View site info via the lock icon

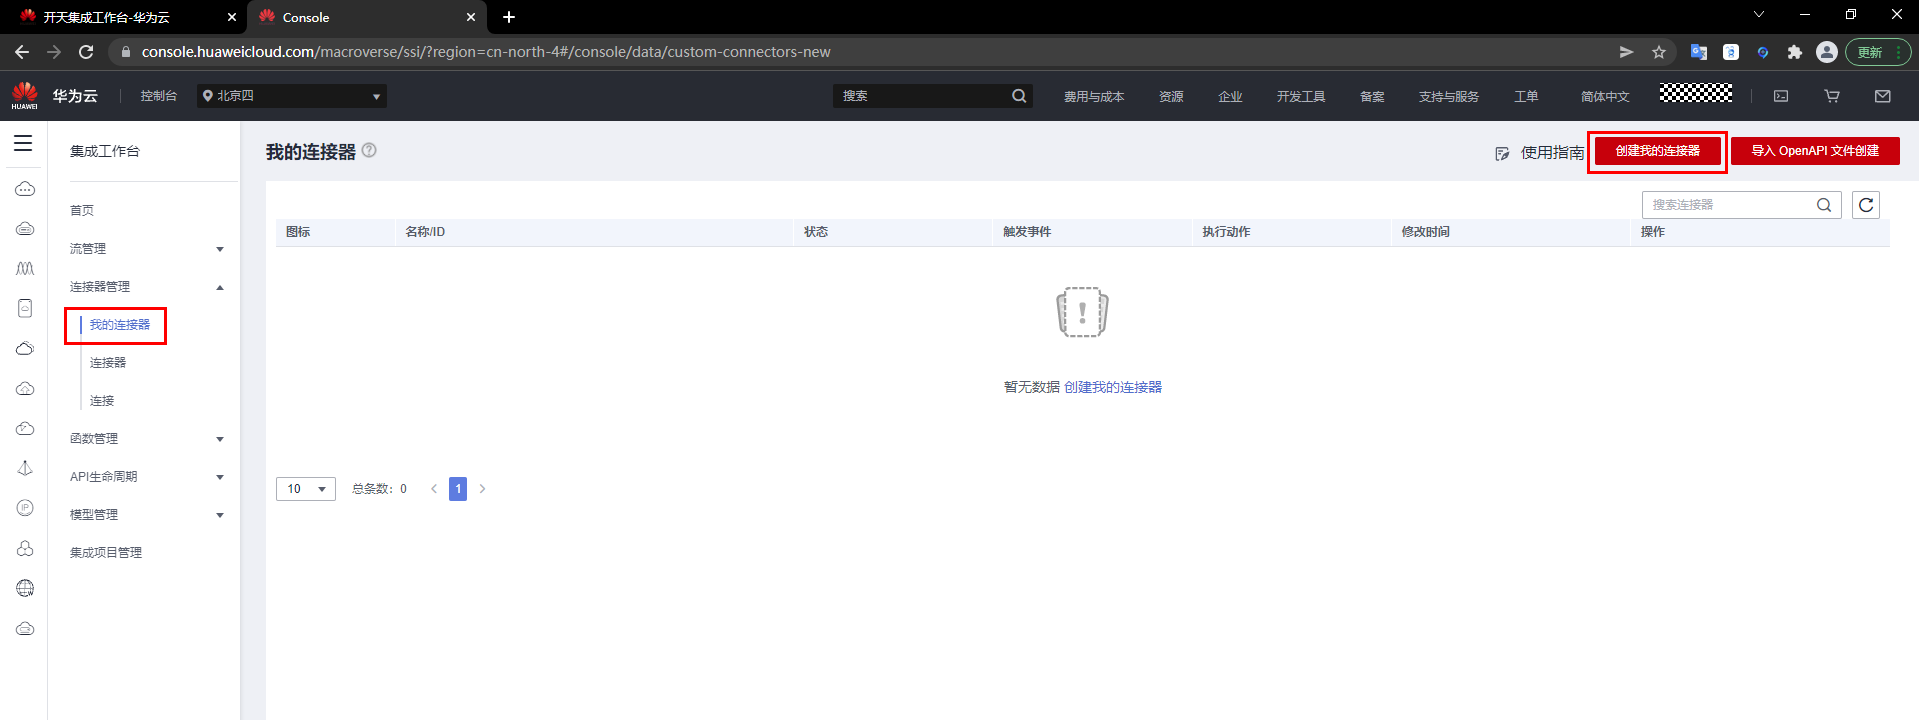pos(125,52)
